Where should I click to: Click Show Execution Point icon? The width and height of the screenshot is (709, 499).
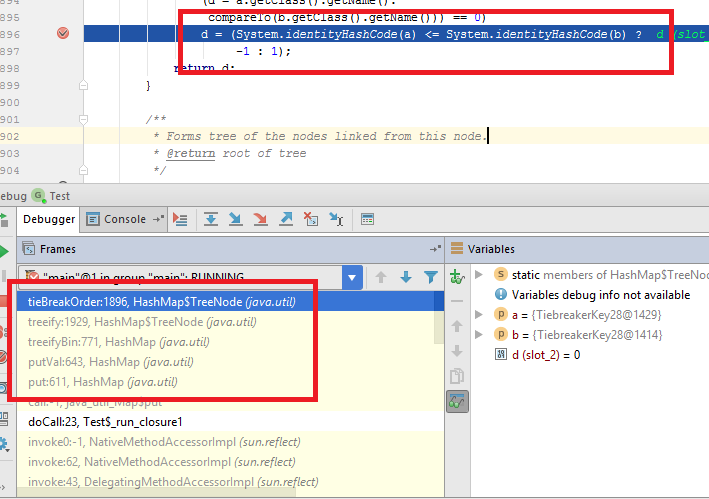pos(180,219)
